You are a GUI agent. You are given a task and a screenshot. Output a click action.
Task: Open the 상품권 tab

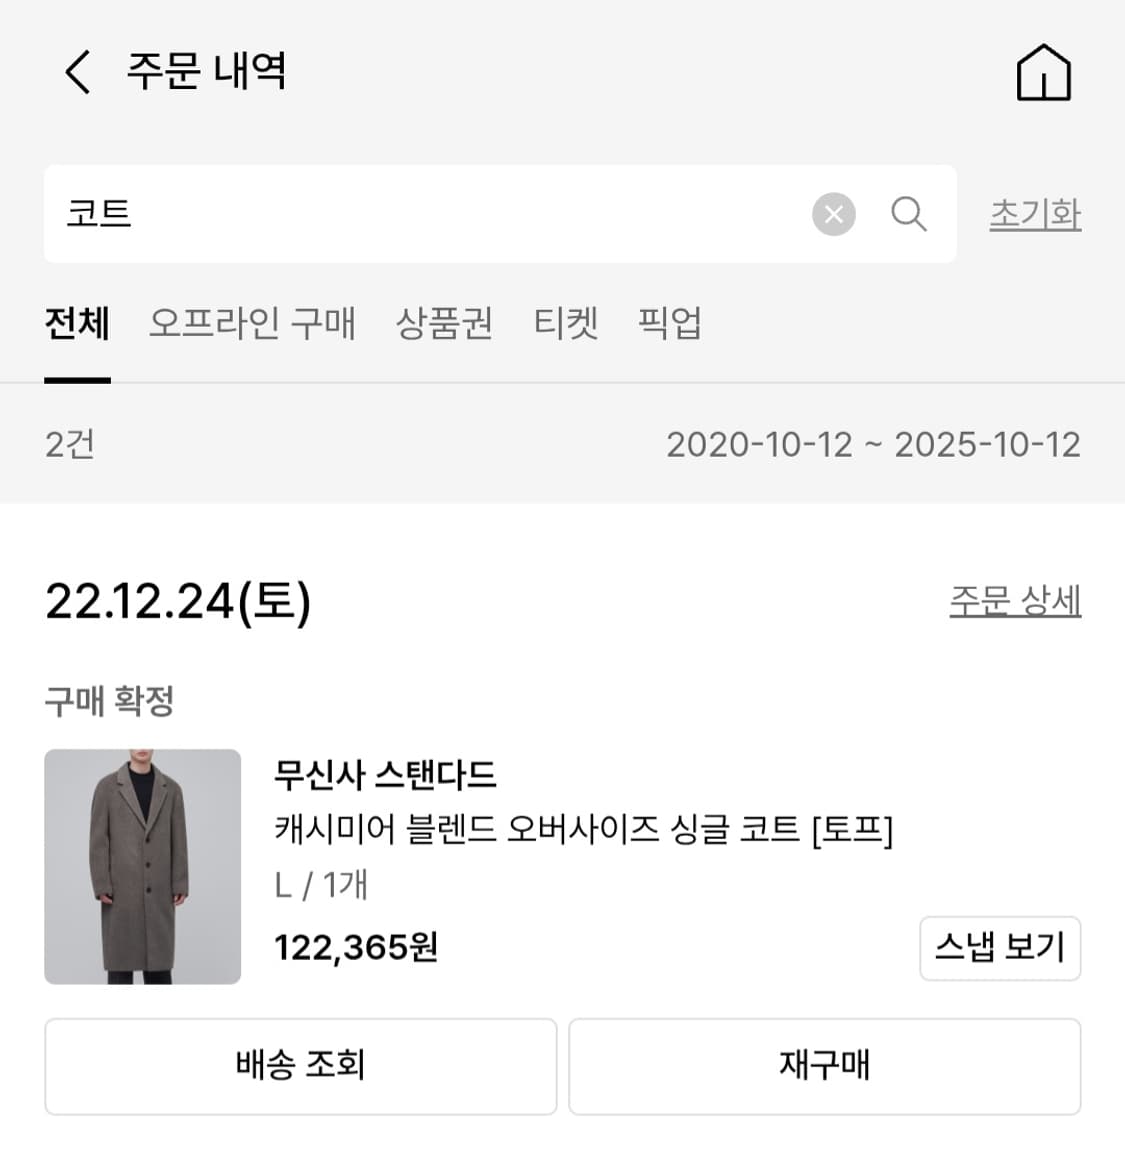[444, 324]
